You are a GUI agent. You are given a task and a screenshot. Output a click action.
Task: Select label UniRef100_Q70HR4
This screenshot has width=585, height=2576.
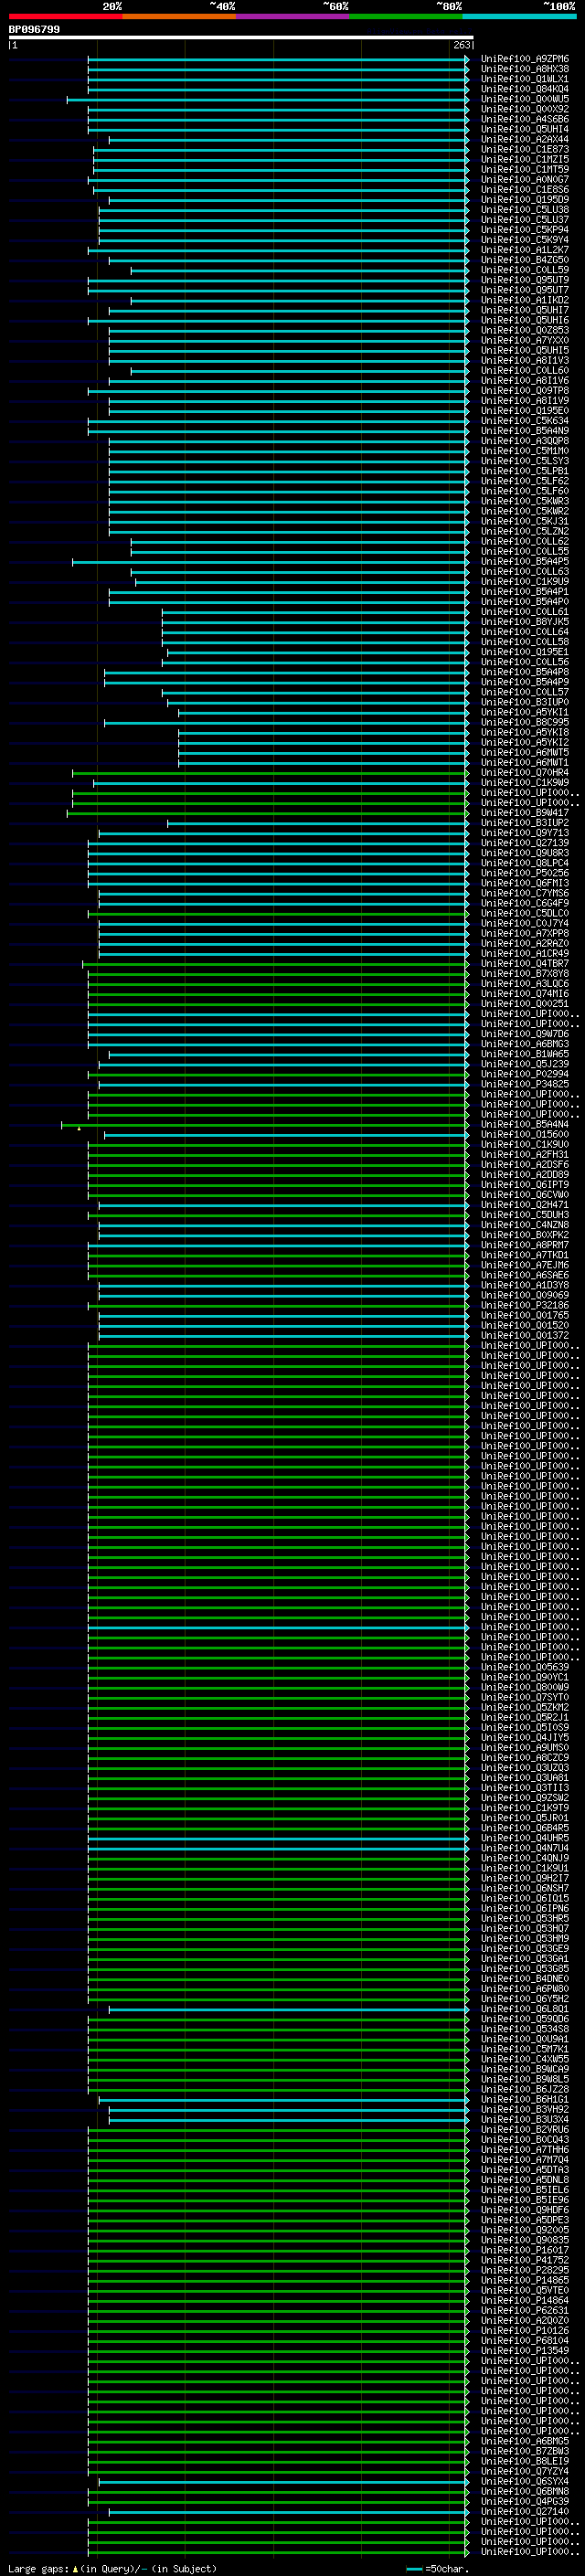[x=524, y=773]
